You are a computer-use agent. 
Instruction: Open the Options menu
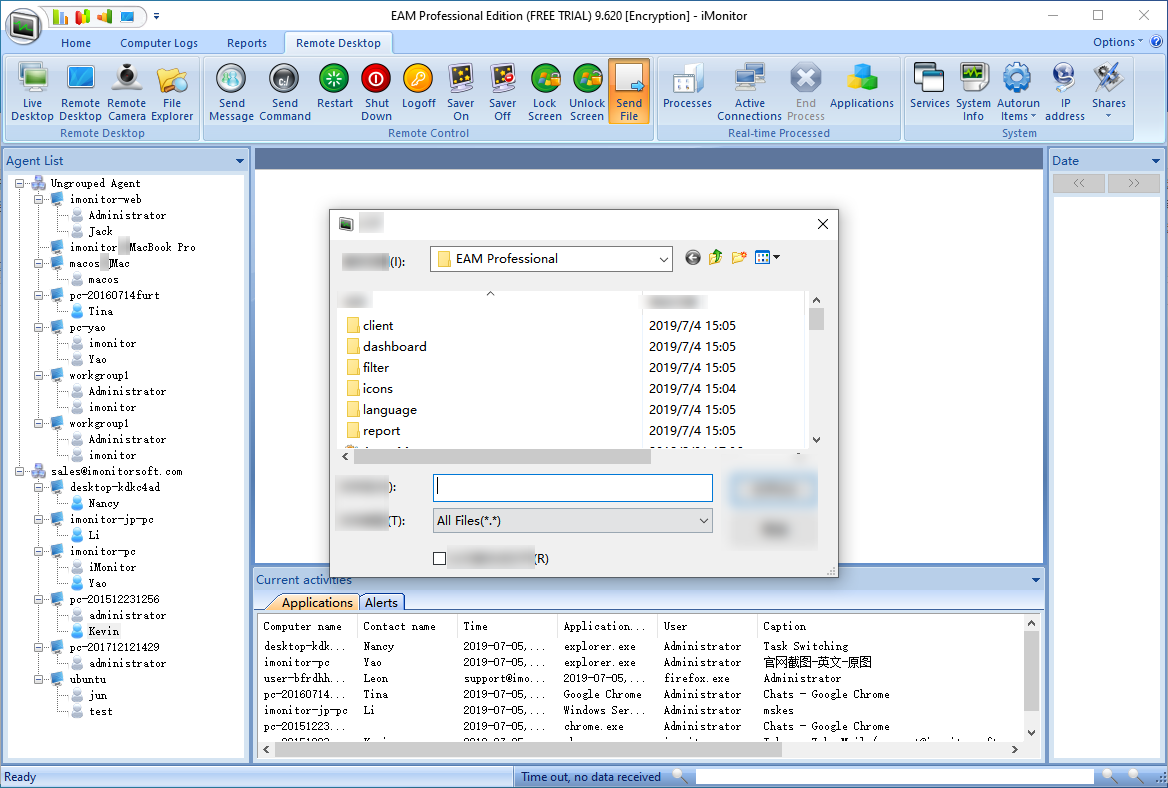tap(1117, 42)
